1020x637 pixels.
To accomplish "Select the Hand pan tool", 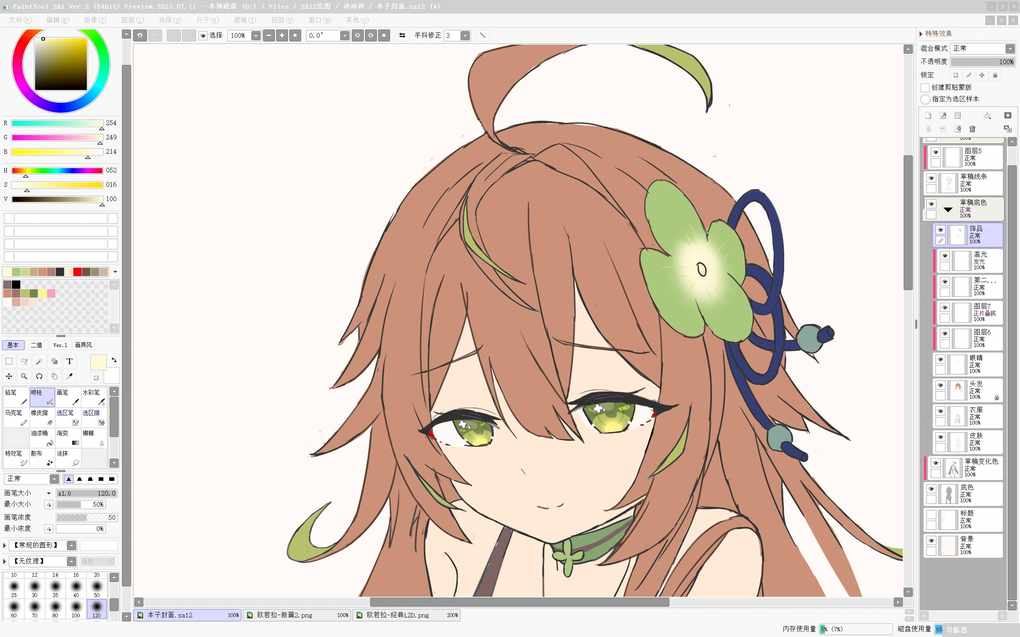I will coord(55,376).
